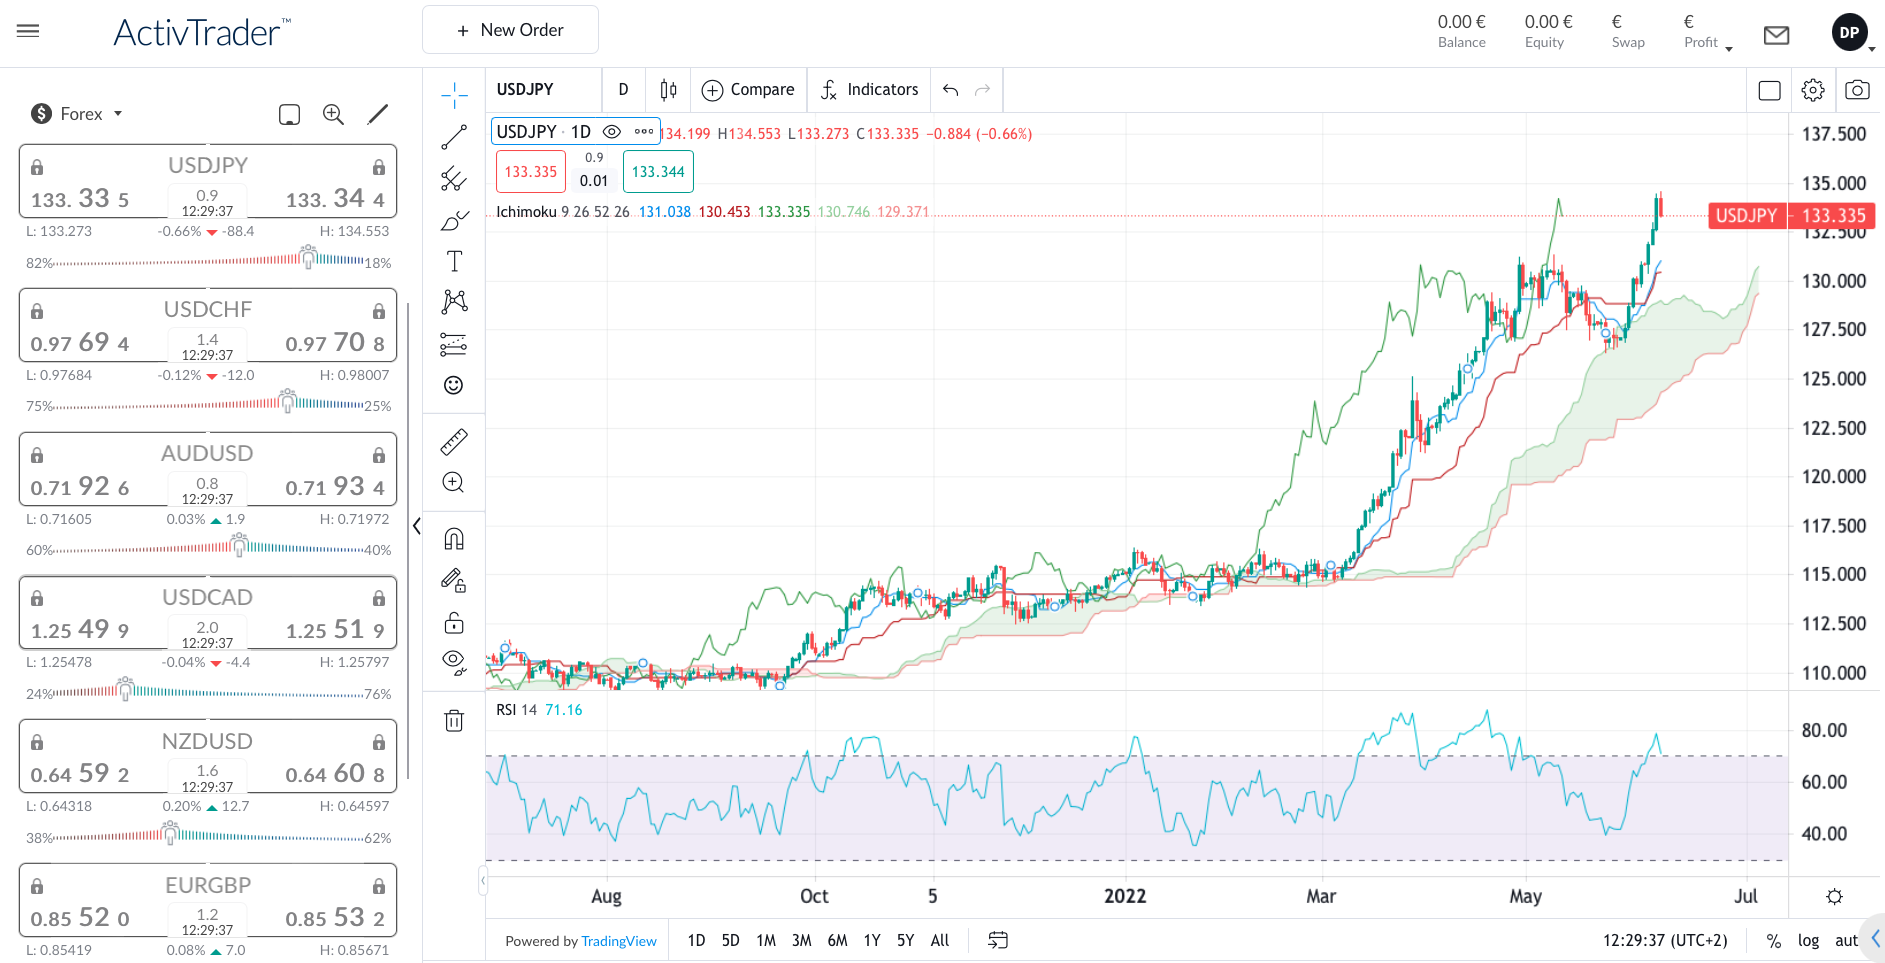Open the D timeframe interval selector
Screen dimensions: 1885x963
point(623,90)
